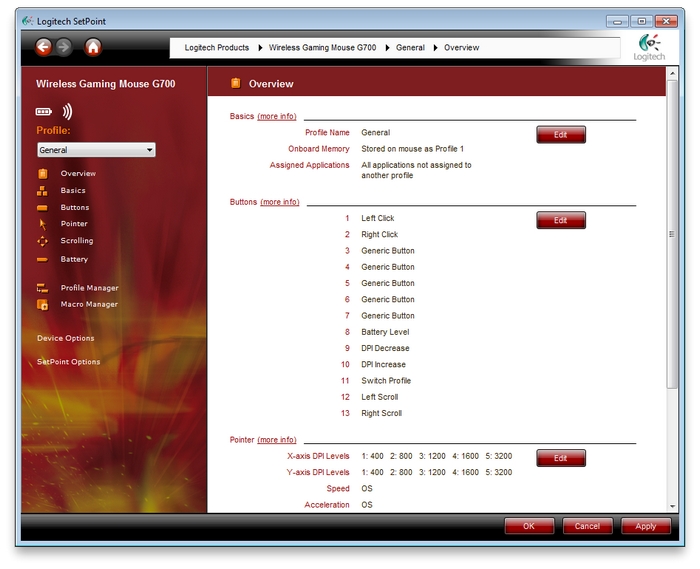Click the Y-axis DPI Levels label
This screenshot has width=700, height=569.
(x=318, y=473)
